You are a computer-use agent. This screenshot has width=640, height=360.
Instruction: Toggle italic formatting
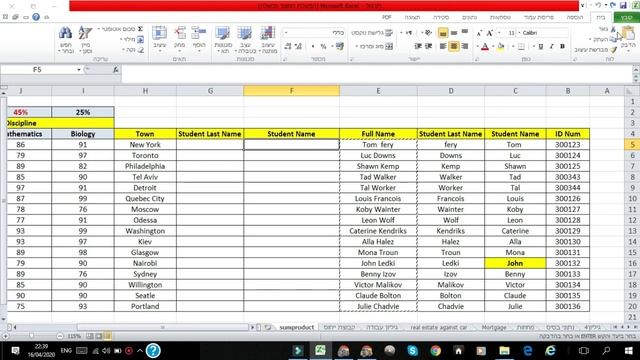pos(552,46)
